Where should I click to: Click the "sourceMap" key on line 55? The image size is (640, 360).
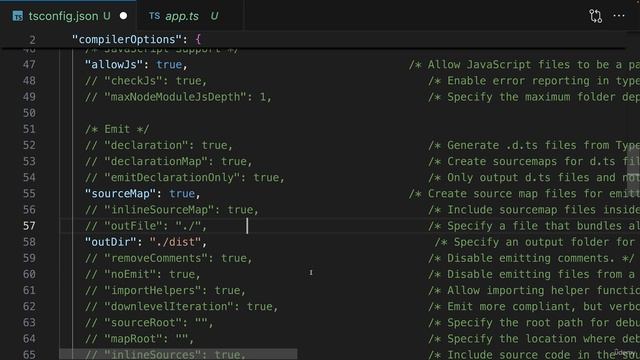click(x=120, y=193)
